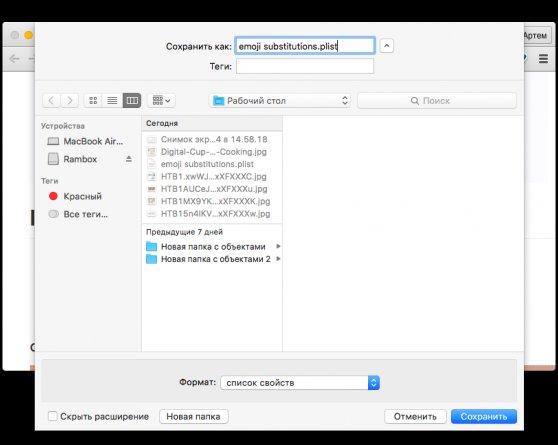Switch to list view mode

point(112,100)
